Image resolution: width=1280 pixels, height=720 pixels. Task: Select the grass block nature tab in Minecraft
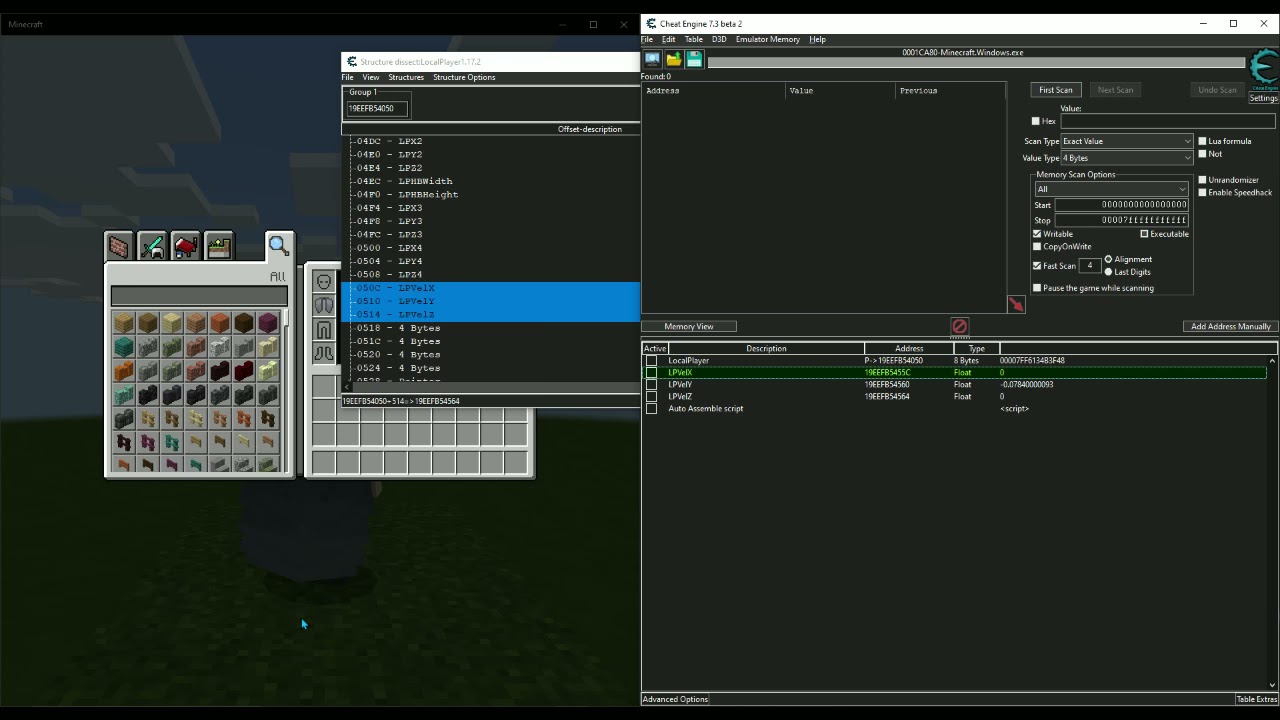point(218,246)
